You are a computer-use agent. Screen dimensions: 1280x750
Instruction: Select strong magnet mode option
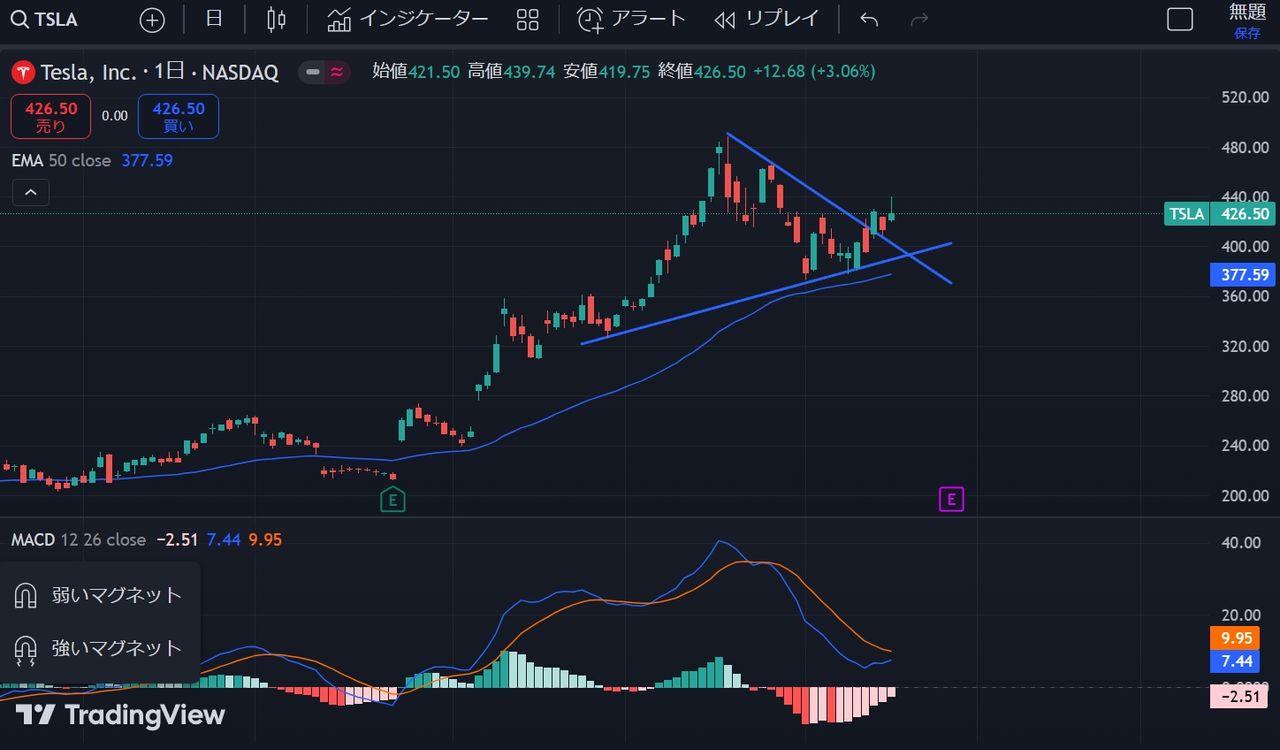click(x=99, y=649)
